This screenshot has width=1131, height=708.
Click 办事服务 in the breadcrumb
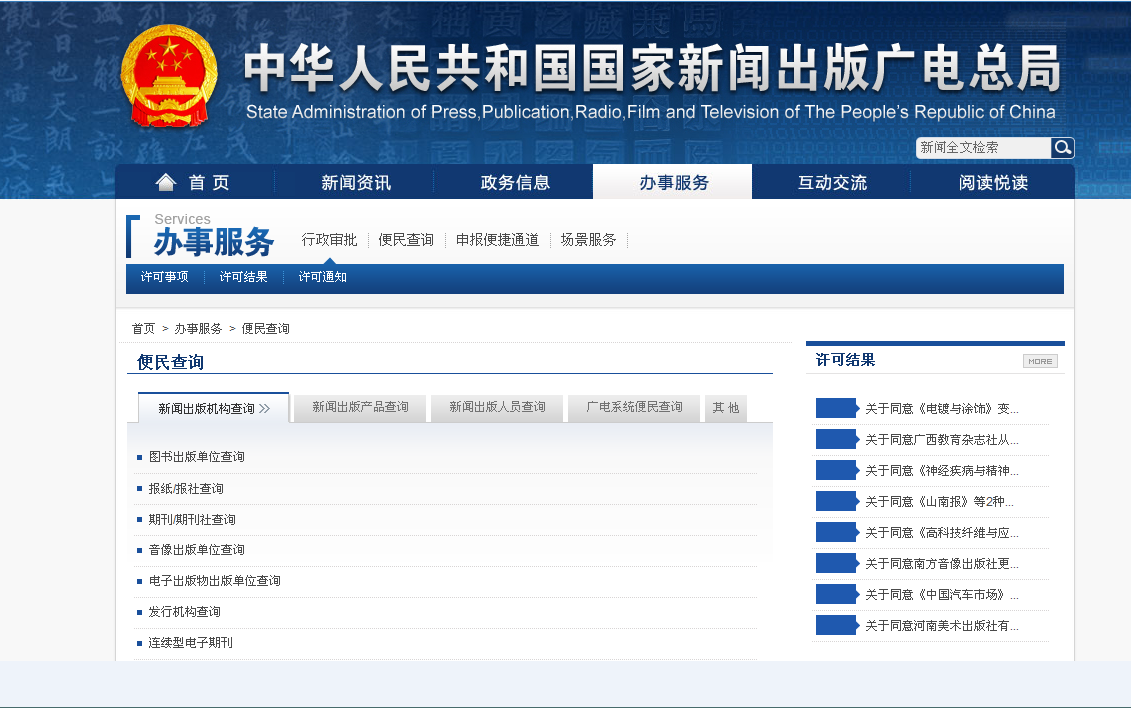[198, 329]
